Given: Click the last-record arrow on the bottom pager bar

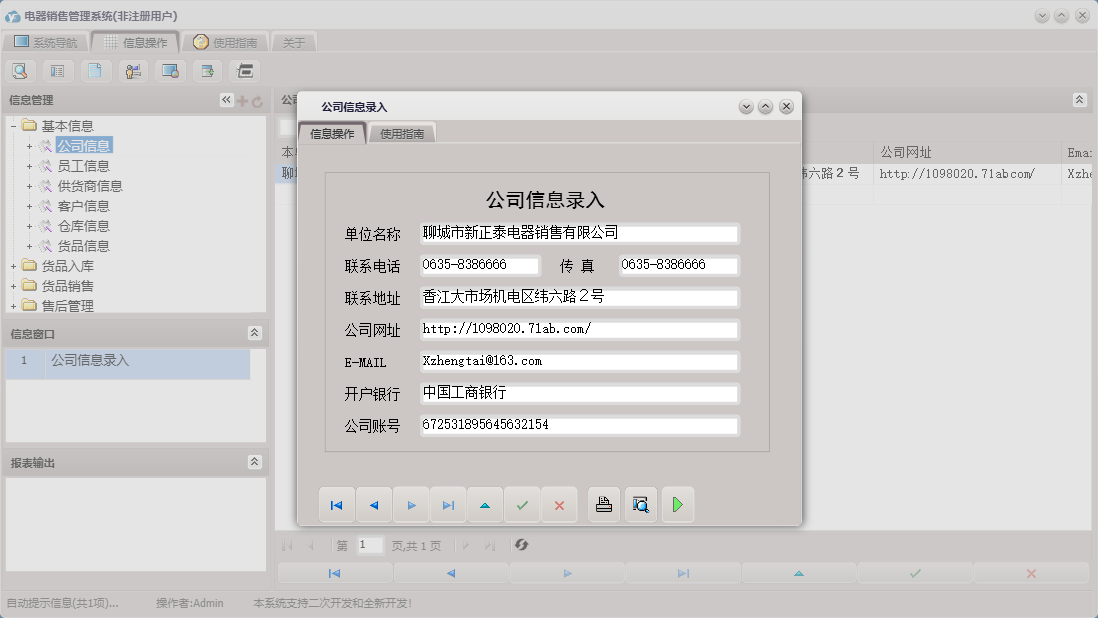Looking at the screenshot, I should [x=683, y=573].
